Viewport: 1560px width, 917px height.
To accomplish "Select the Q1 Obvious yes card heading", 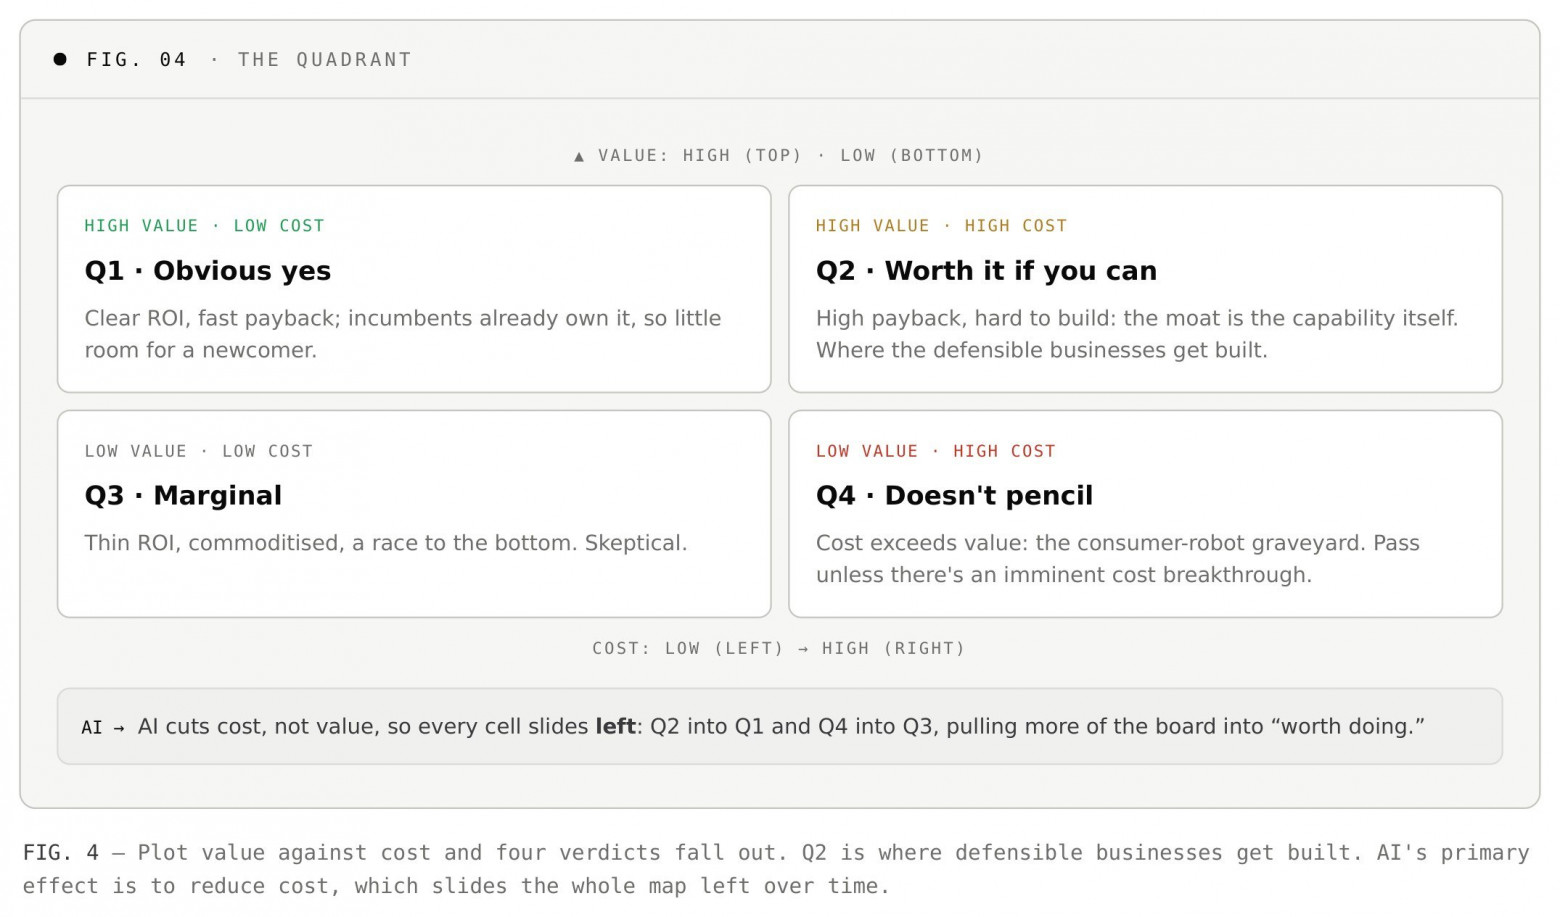I will click(x=208, y=271).
